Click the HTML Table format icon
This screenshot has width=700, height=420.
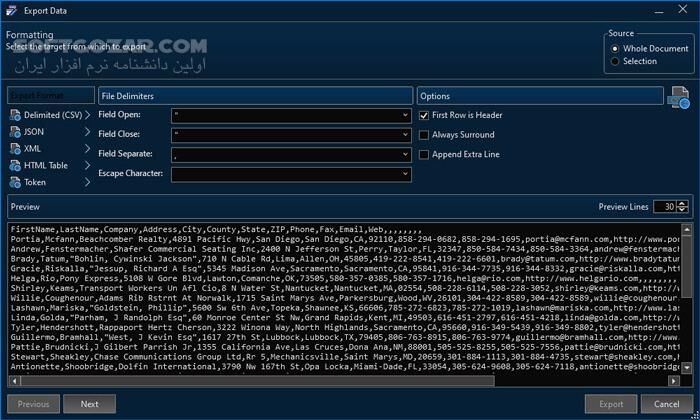pyautogui.click(x=15, y=166)
